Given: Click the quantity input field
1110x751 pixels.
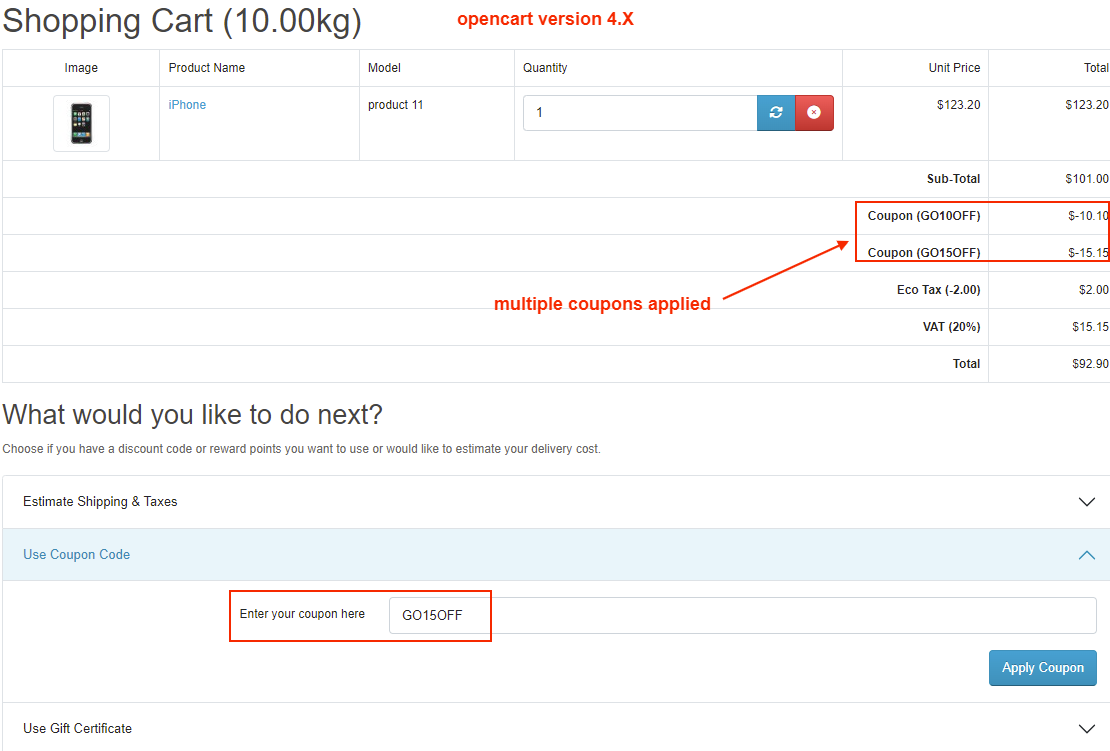Looking at the screenshot, I should 640,113.
